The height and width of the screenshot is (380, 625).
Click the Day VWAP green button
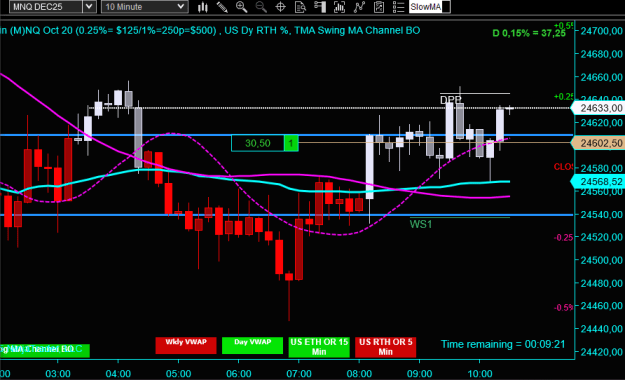[x=252, y=345]
